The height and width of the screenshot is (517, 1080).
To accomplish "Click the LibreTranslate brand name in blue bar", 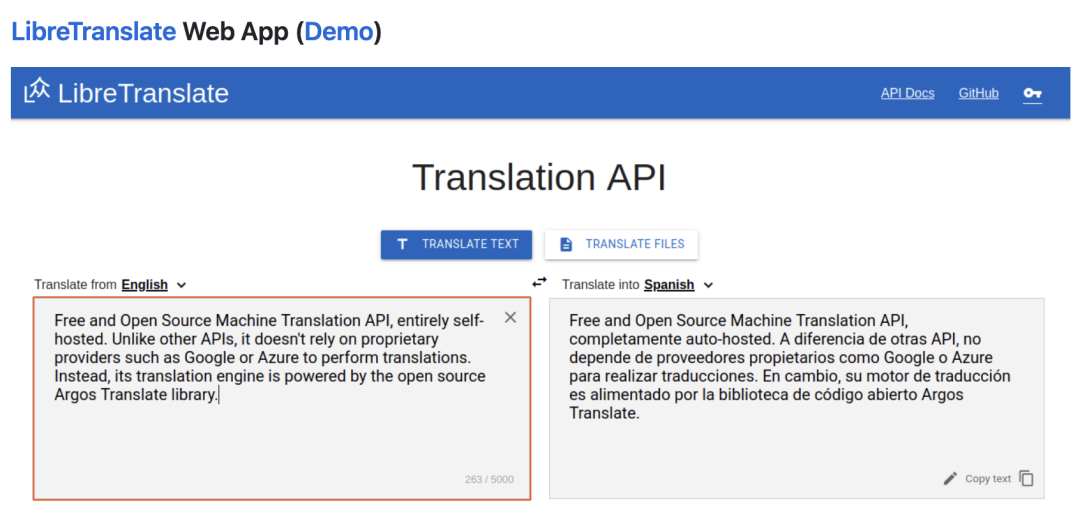I will [143, 93].
